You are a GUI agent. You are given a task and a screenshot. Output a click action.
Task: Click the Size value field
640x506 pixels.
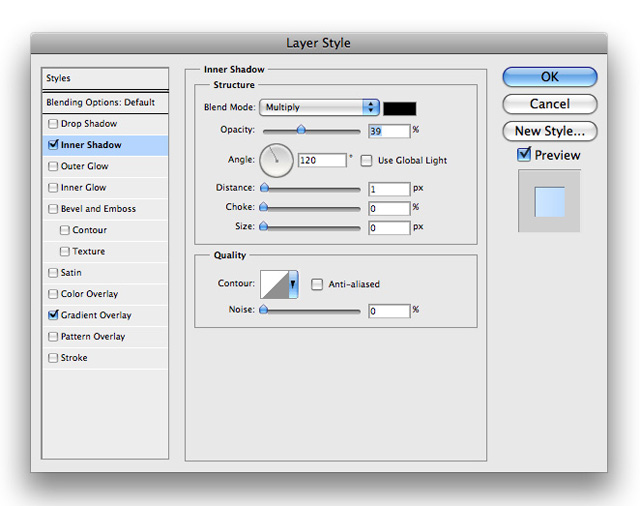[389, 228]
